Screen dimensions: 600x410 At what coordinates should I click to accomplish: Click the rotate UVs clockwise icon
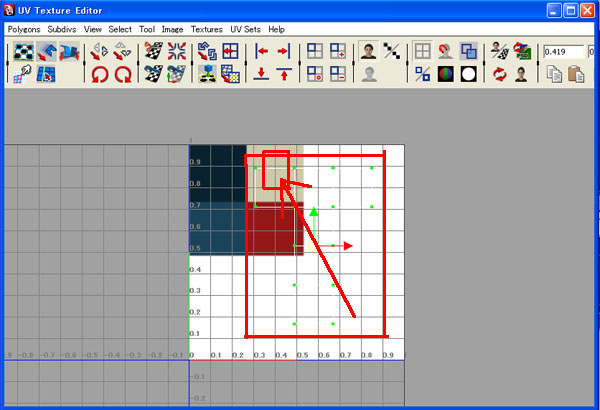click(123, 73)
